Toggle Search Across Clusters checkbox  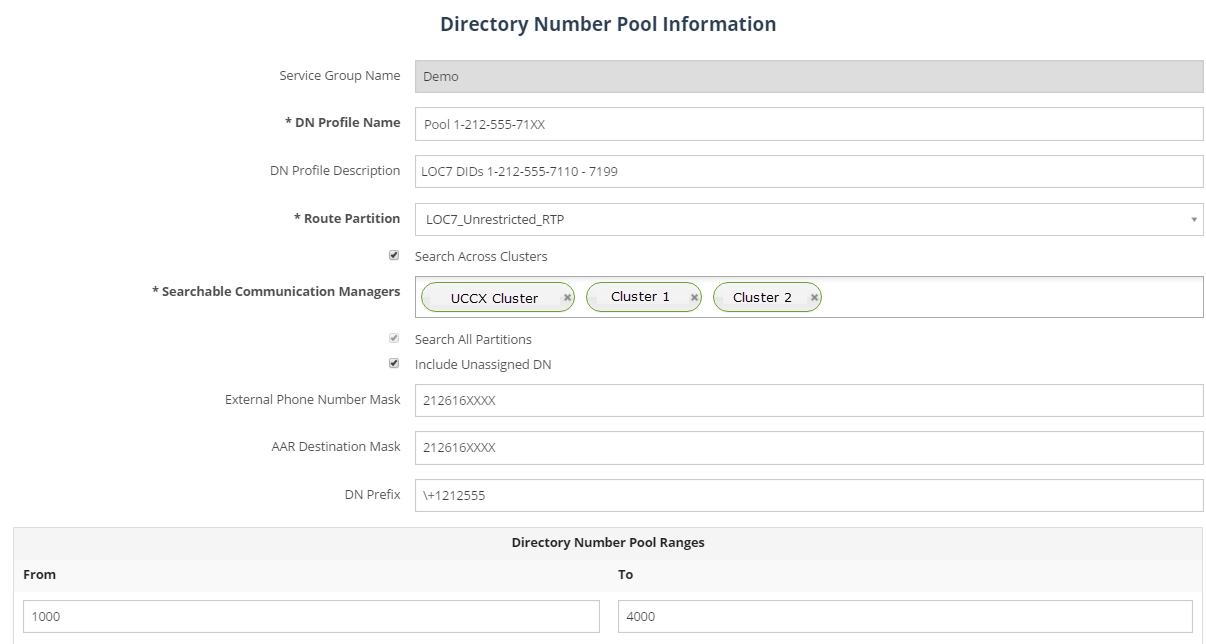point(394,256)
